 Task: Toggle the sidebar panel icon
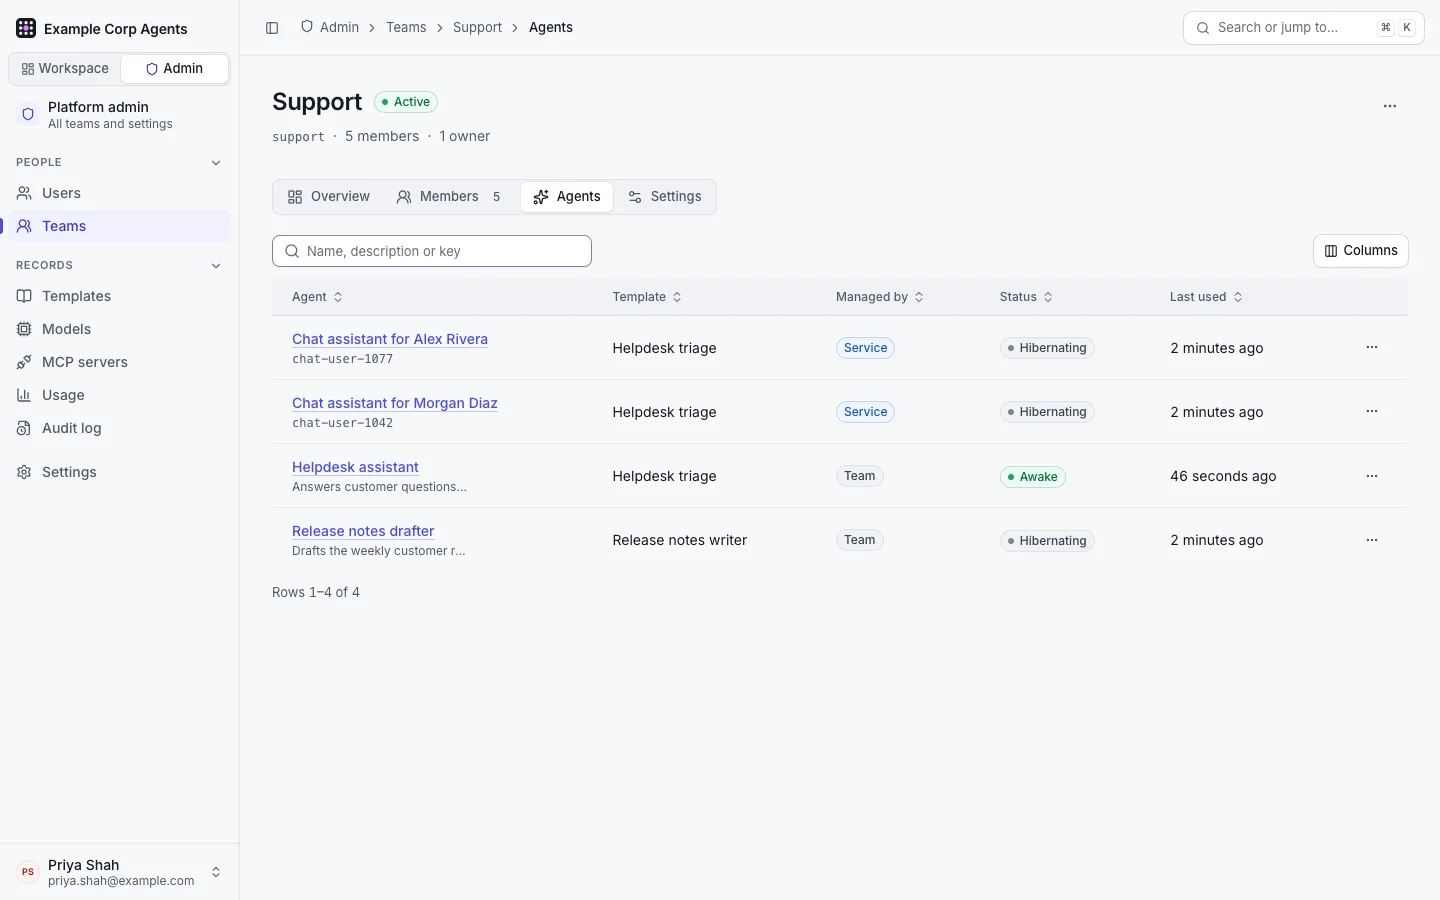point(272,28)
